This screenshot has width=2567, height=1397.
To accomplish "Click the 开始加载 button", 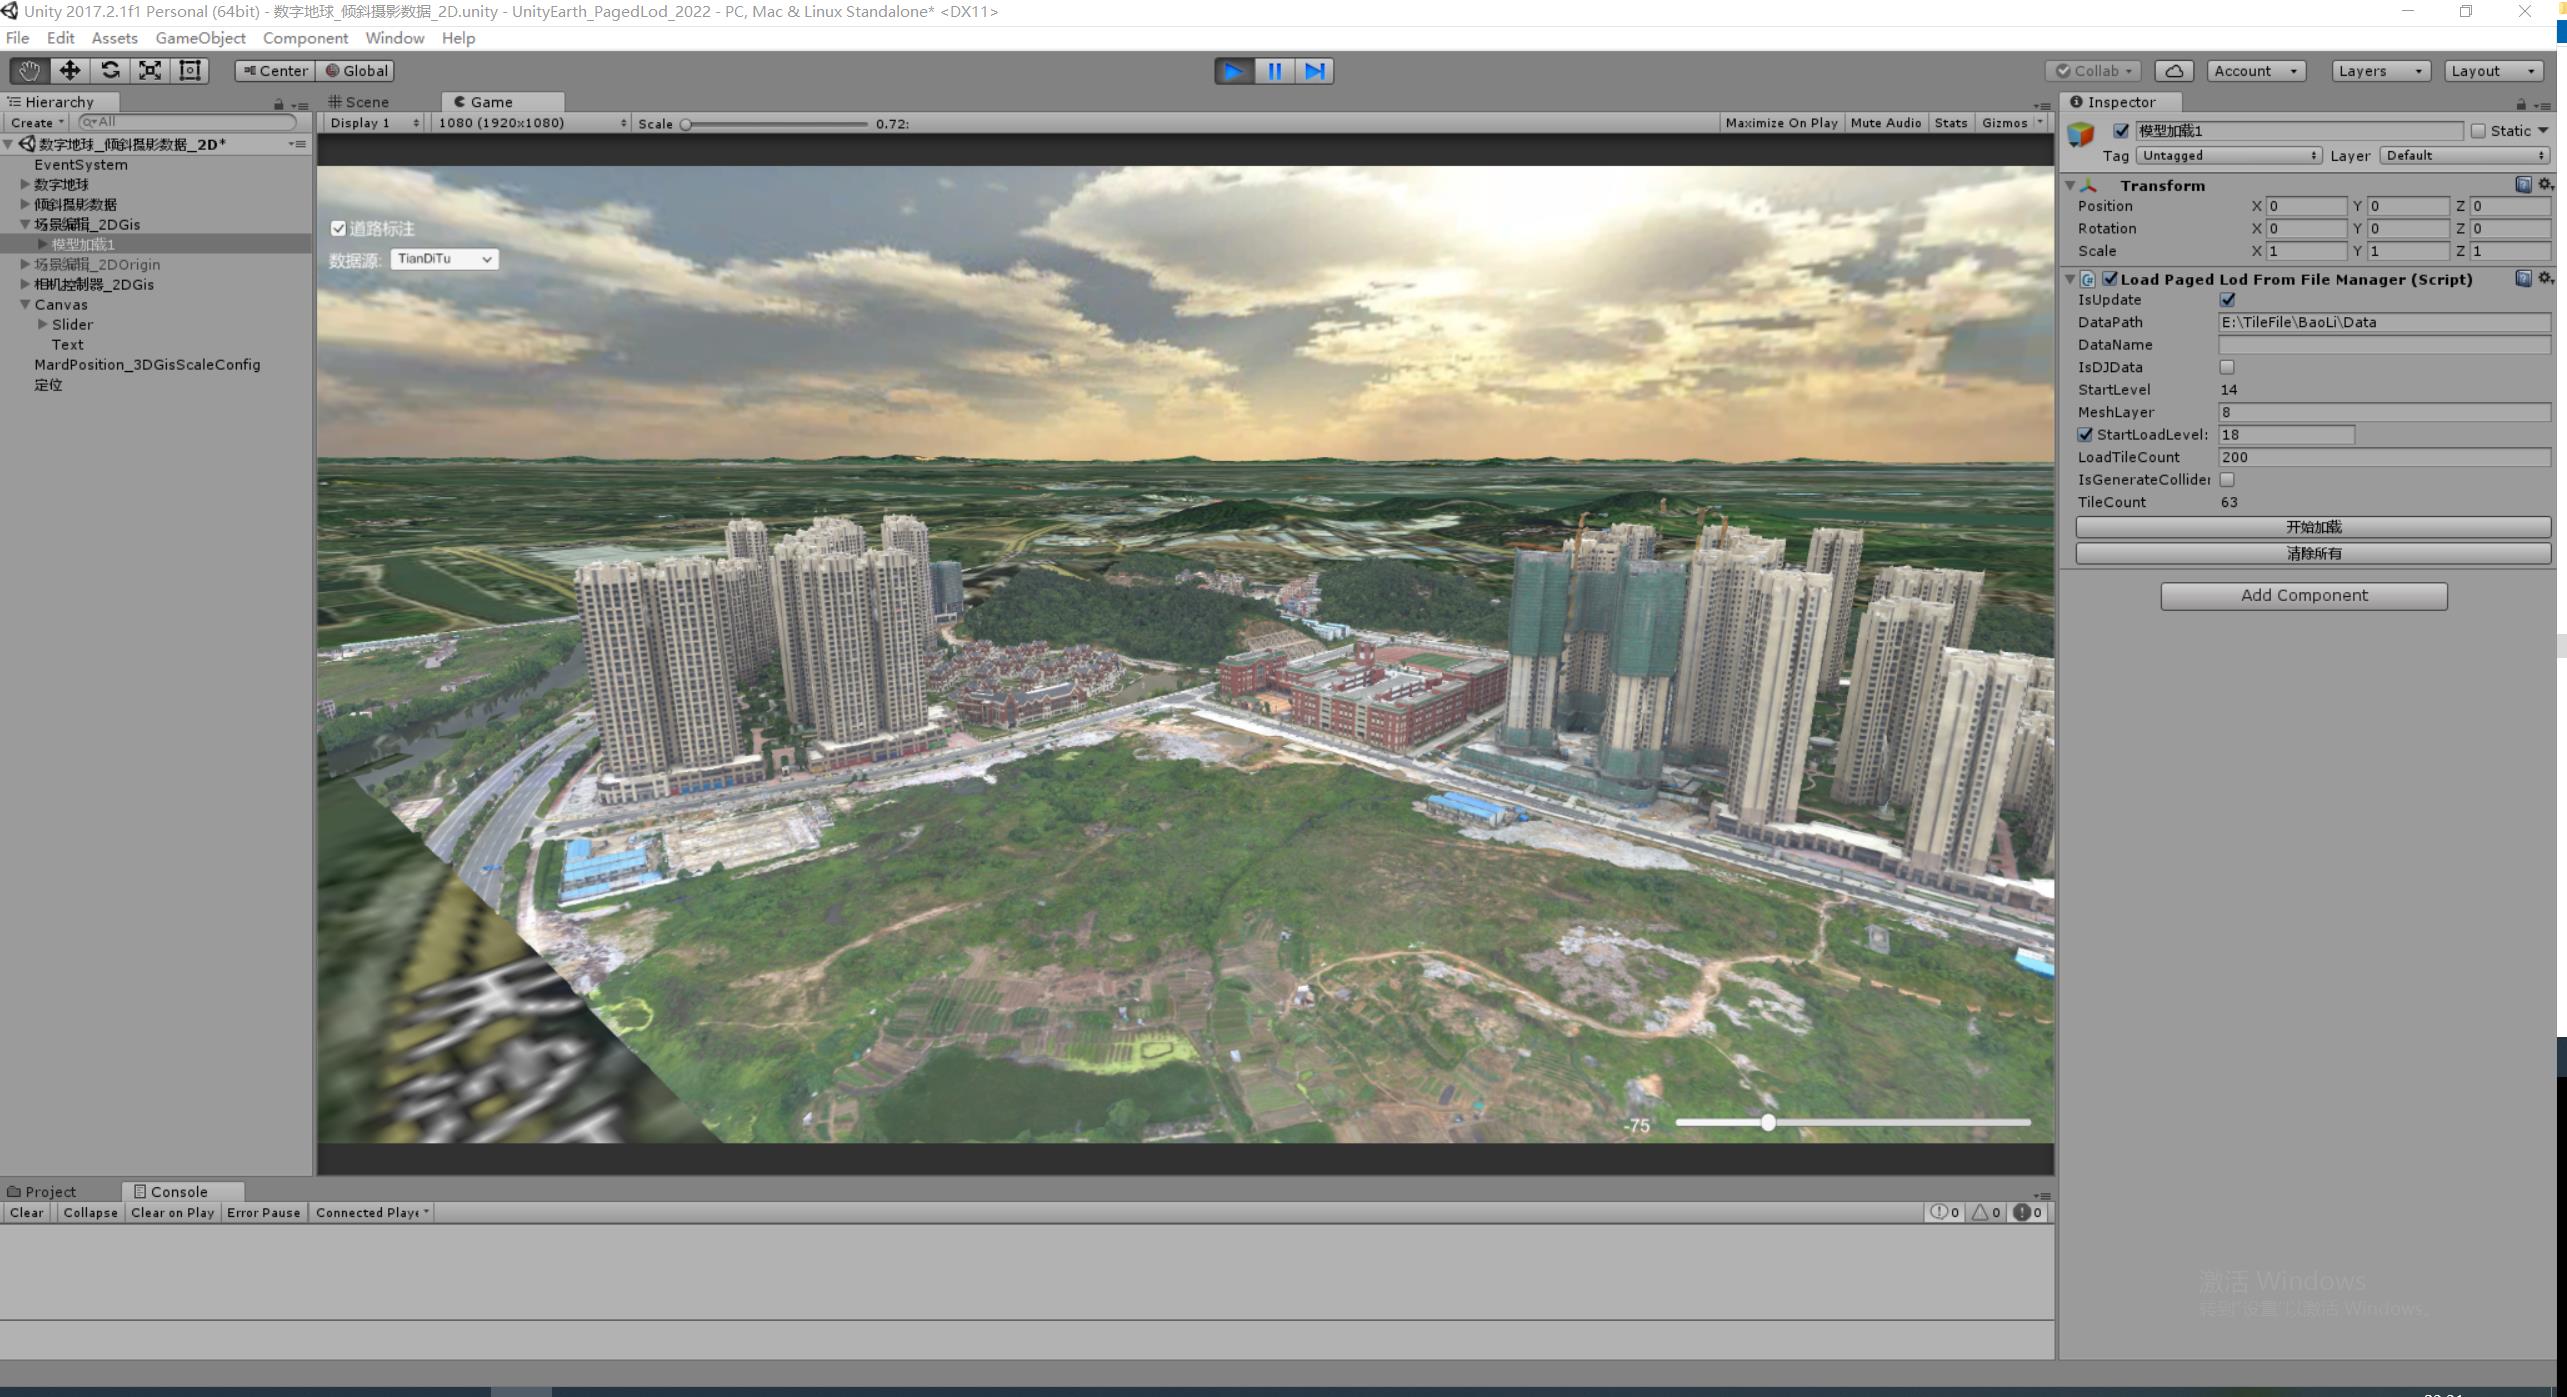I will 2312,527.
